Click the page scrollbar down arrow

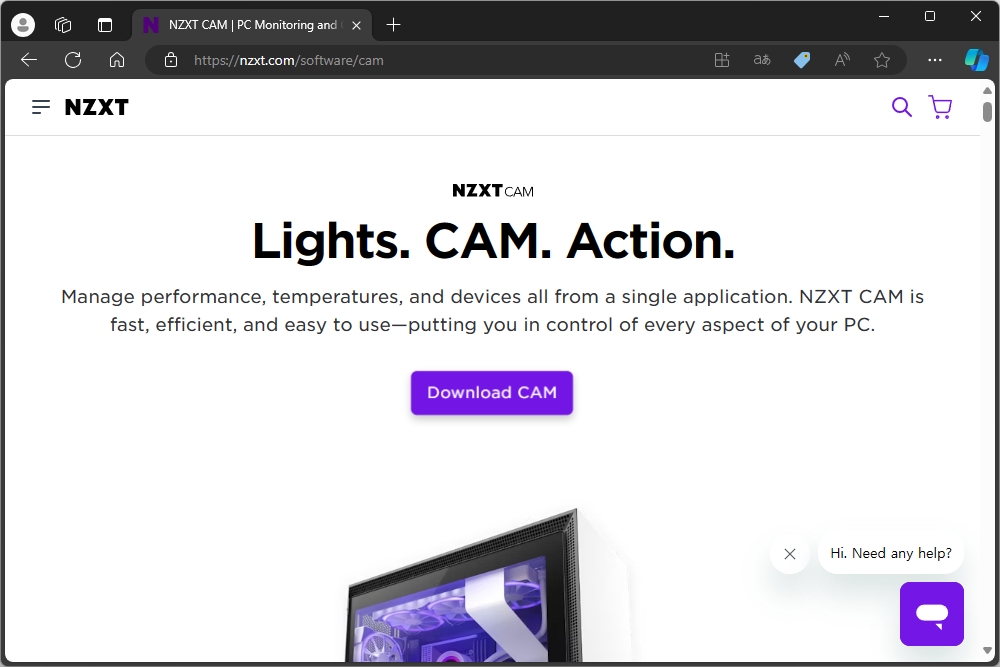click(x=987, y=650)
